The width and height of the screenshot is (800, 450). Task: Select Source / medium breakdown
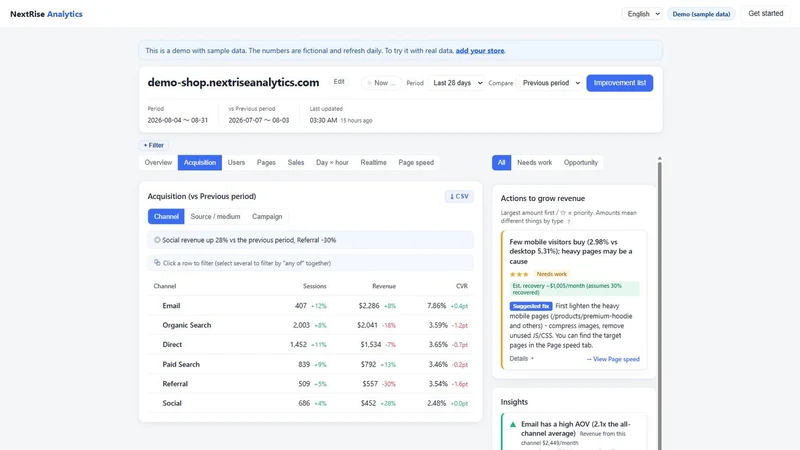(x=215, y=216)
